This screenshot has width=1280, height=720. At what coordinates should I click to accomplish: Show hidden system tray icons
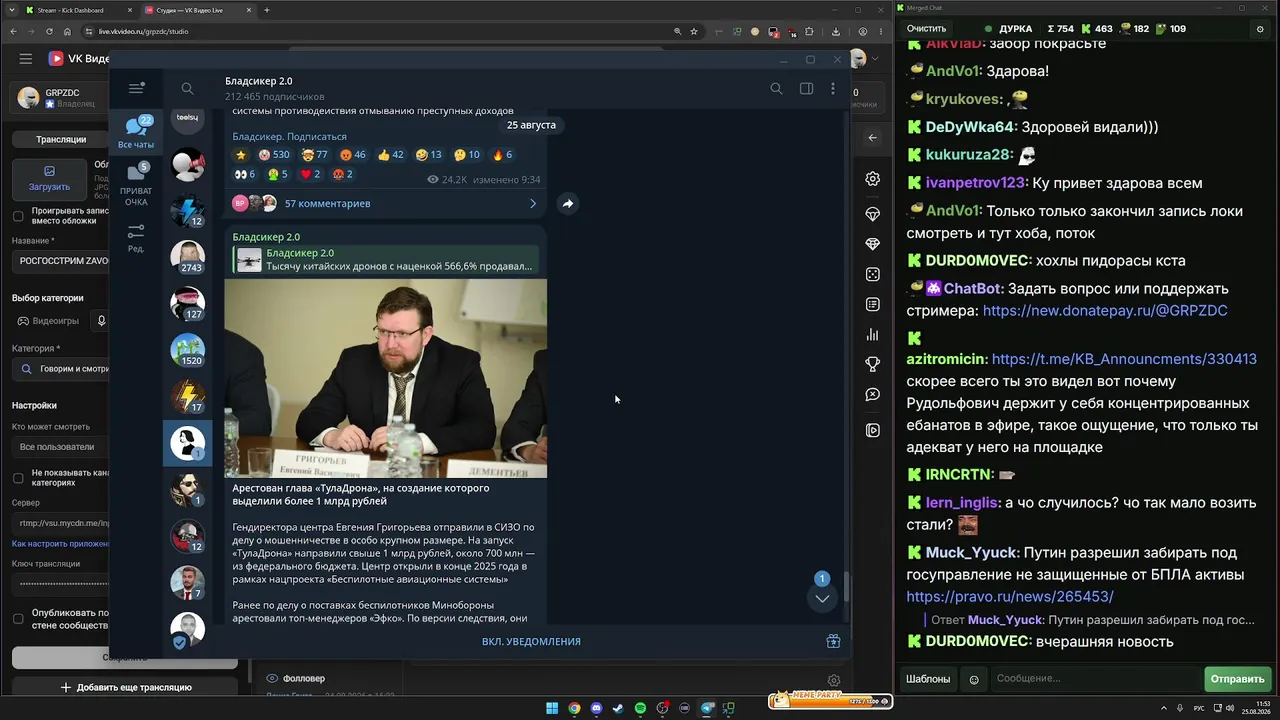1164,708
